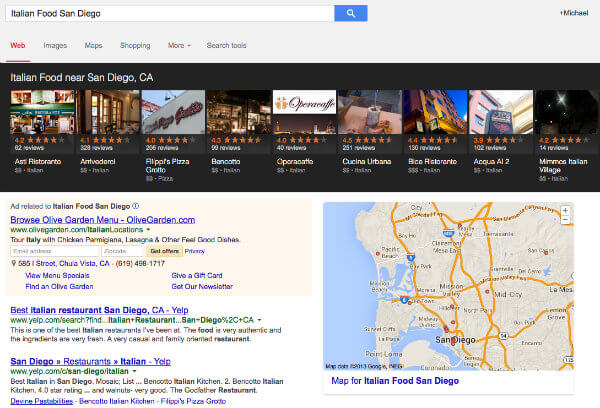
Task: Zoom out on the map with the minus button
Action: pyautogui.click(x=565, y=219)
